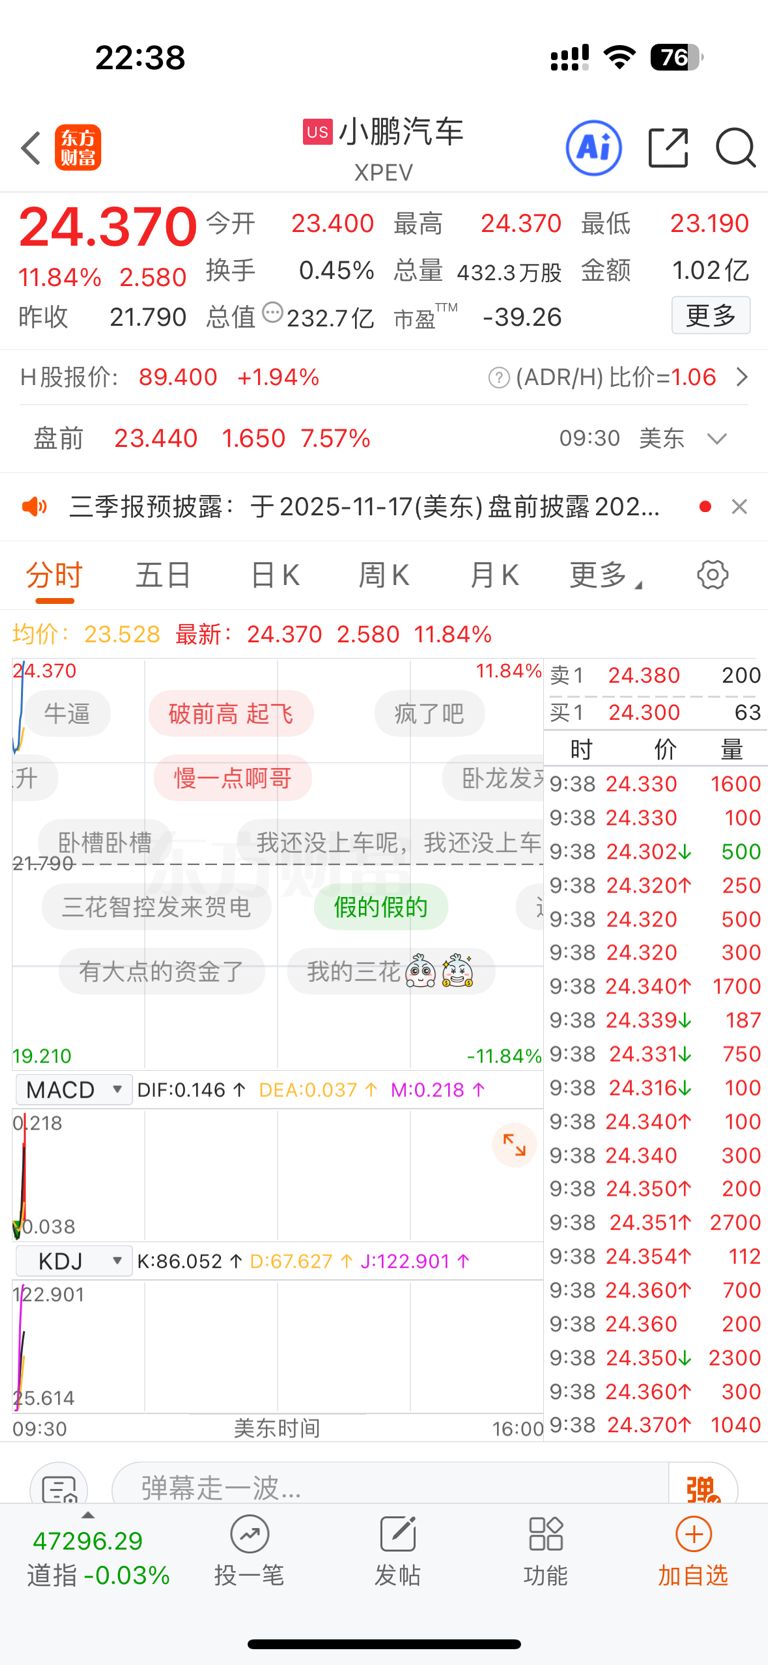The height and width of the screenshot is (1665, 769).
Task: Open the search magnifier icon
Action: coord(736,148)
